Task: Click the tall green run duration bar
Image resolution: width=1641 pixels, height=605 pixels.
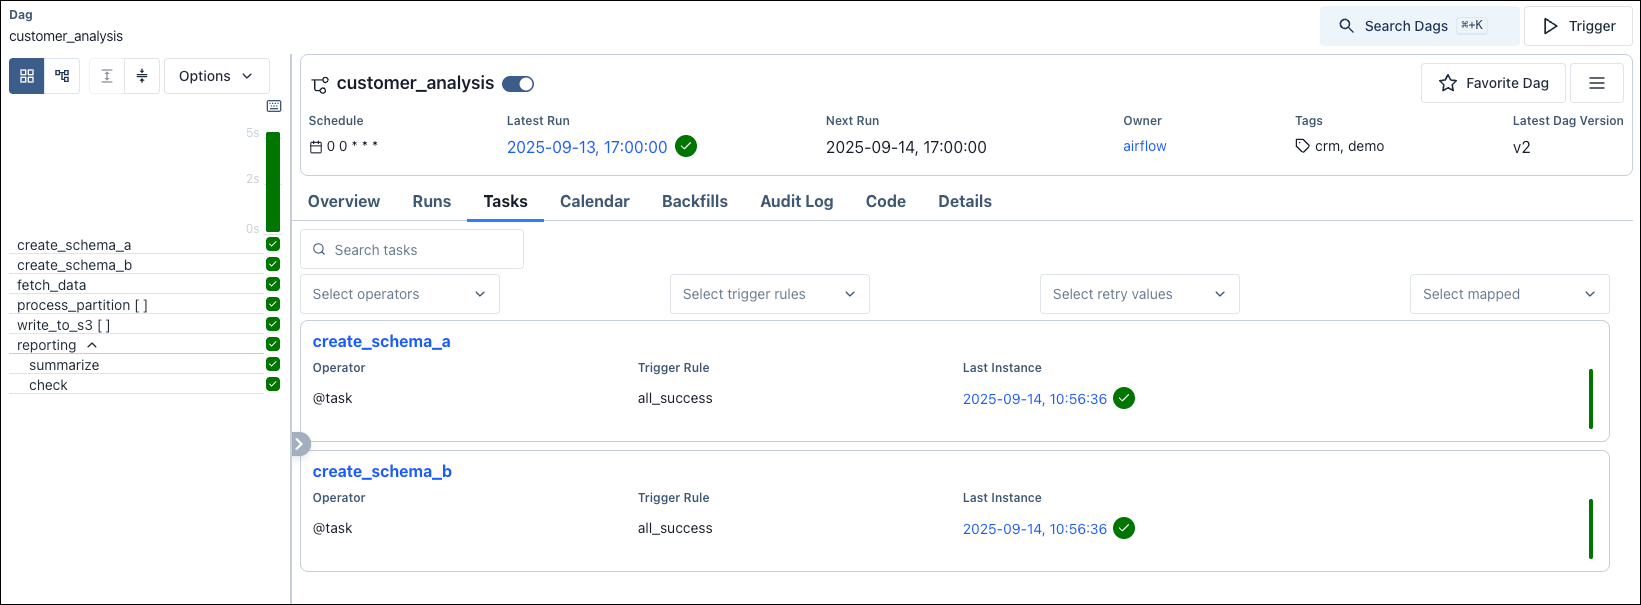Action: 273,182
